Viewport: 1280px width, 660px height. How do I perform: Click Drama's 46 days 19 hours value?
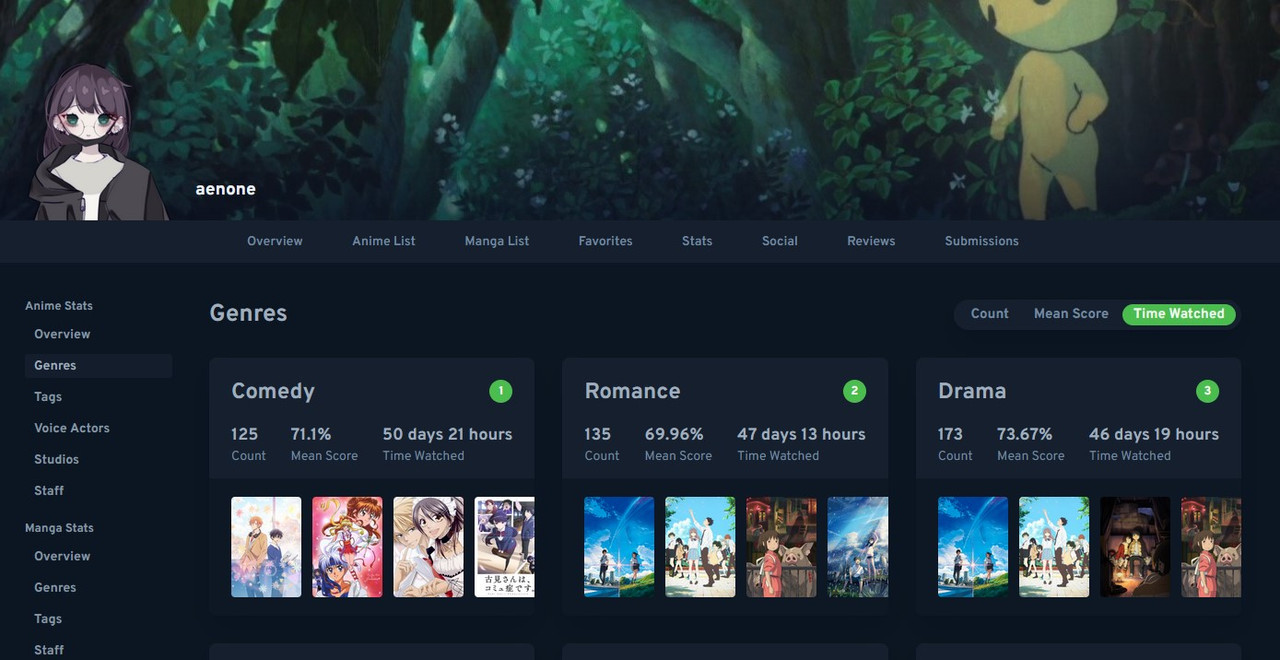tap(1154, 434)
